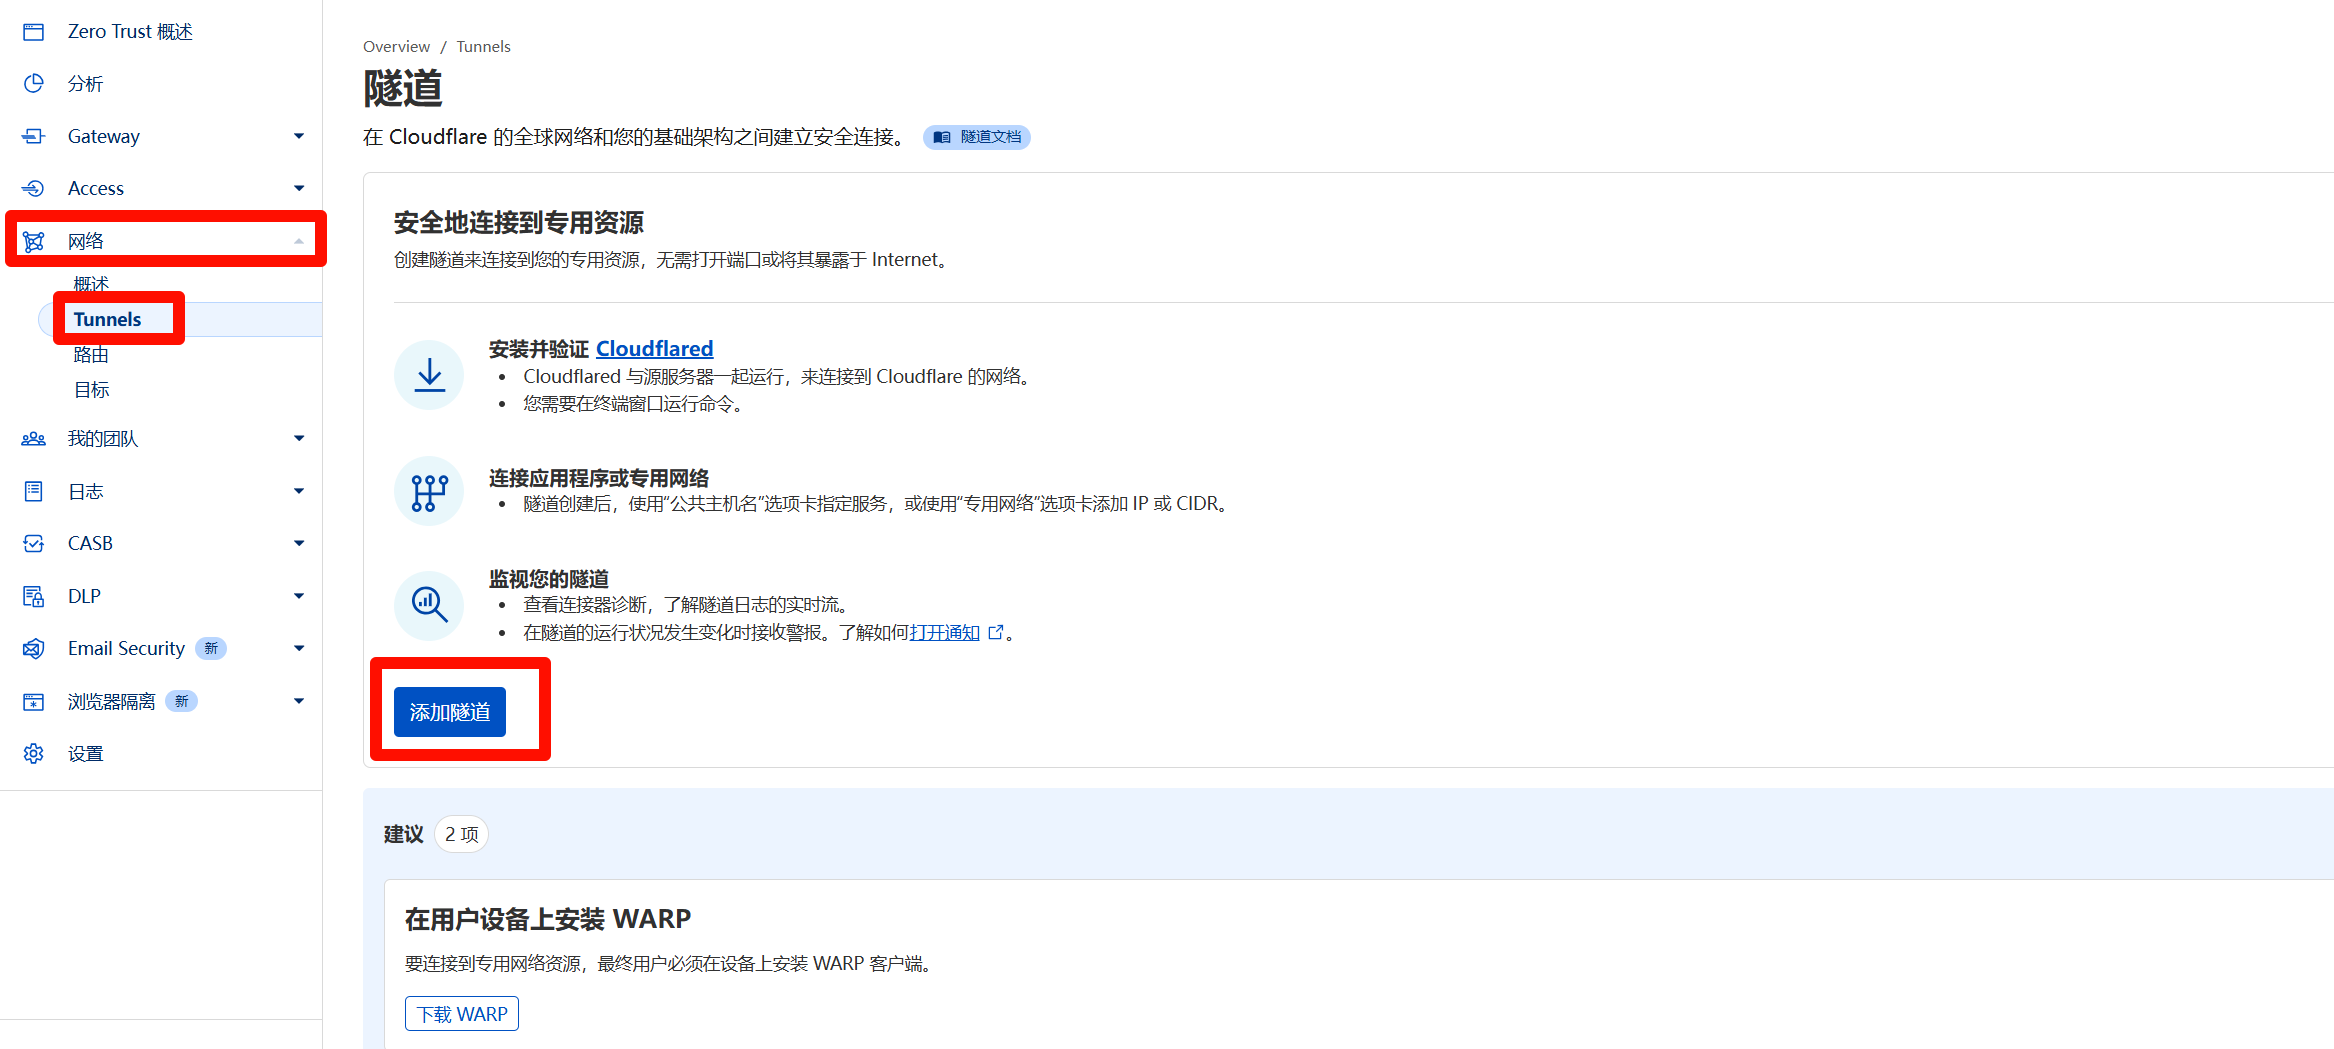Click the Gateway sidebar icon
Viewport: 2334px width, 1049px height.
(33, 136)
